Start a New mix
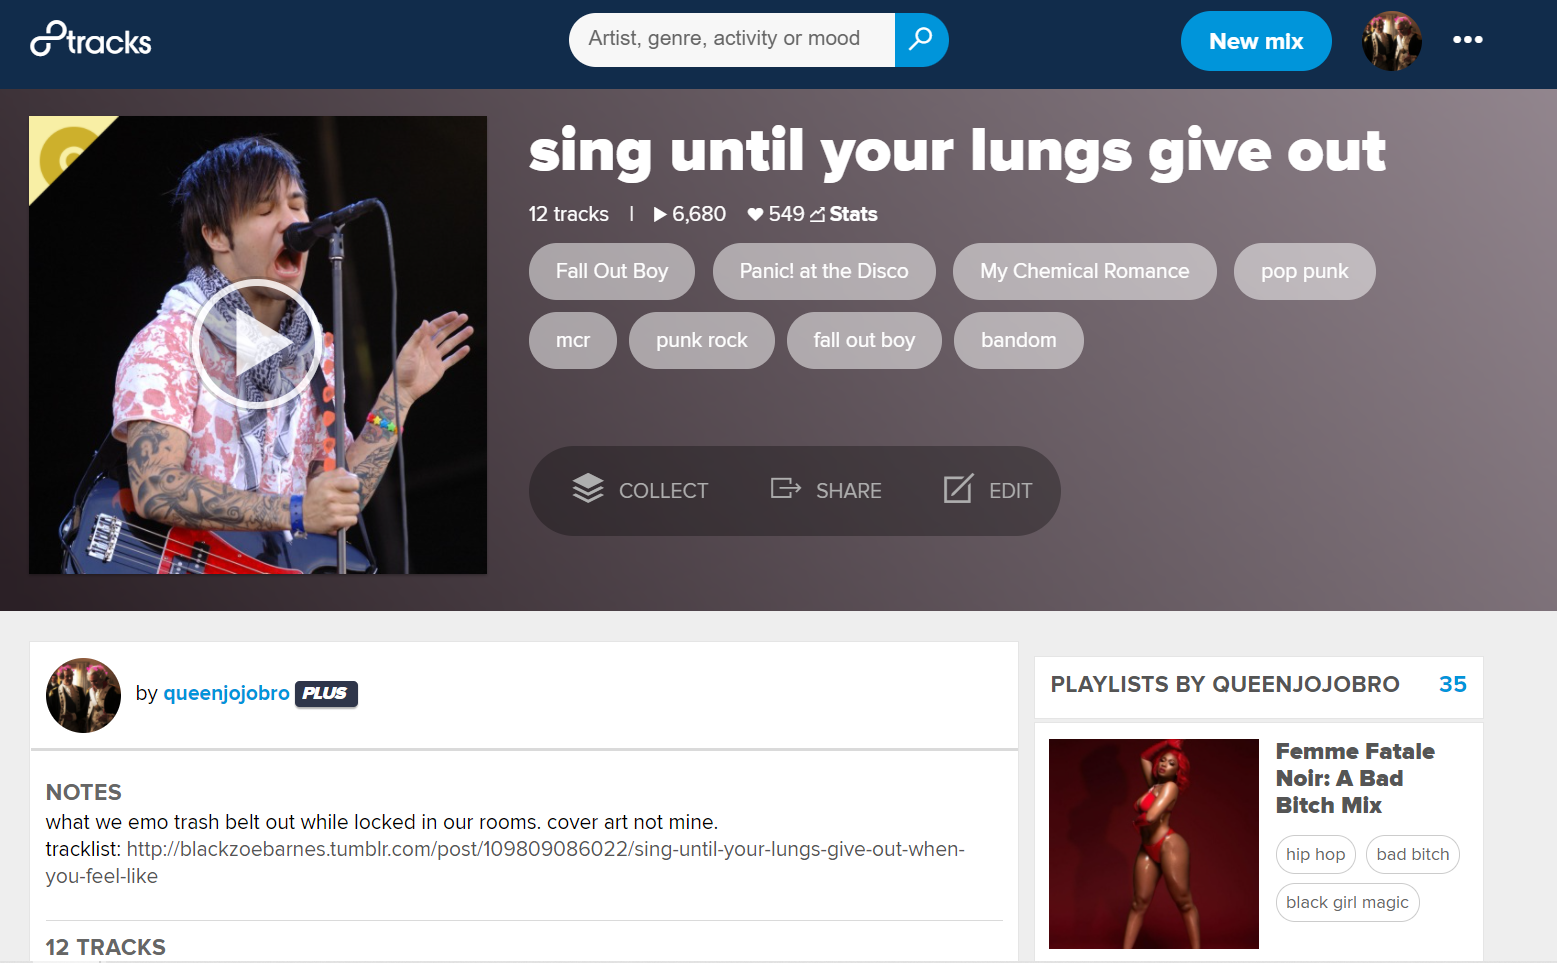This screenshot has height=963, width=1557. coord(1256,41)
